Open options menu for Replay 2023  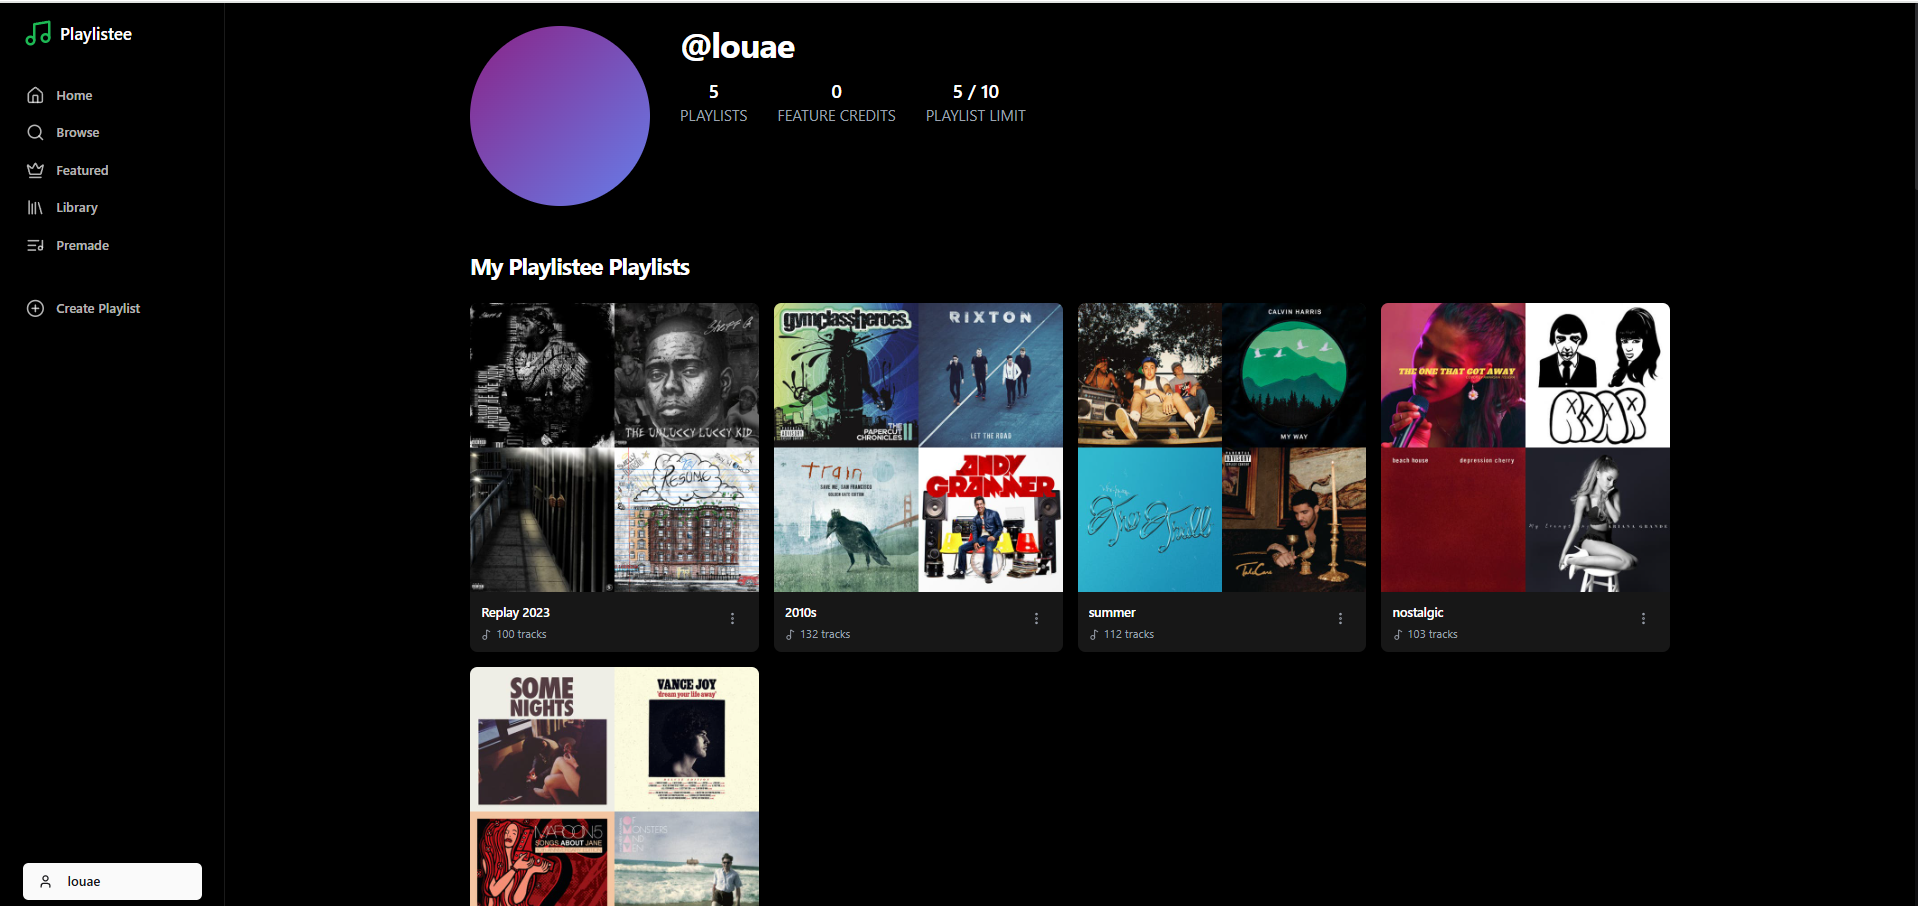732,619
